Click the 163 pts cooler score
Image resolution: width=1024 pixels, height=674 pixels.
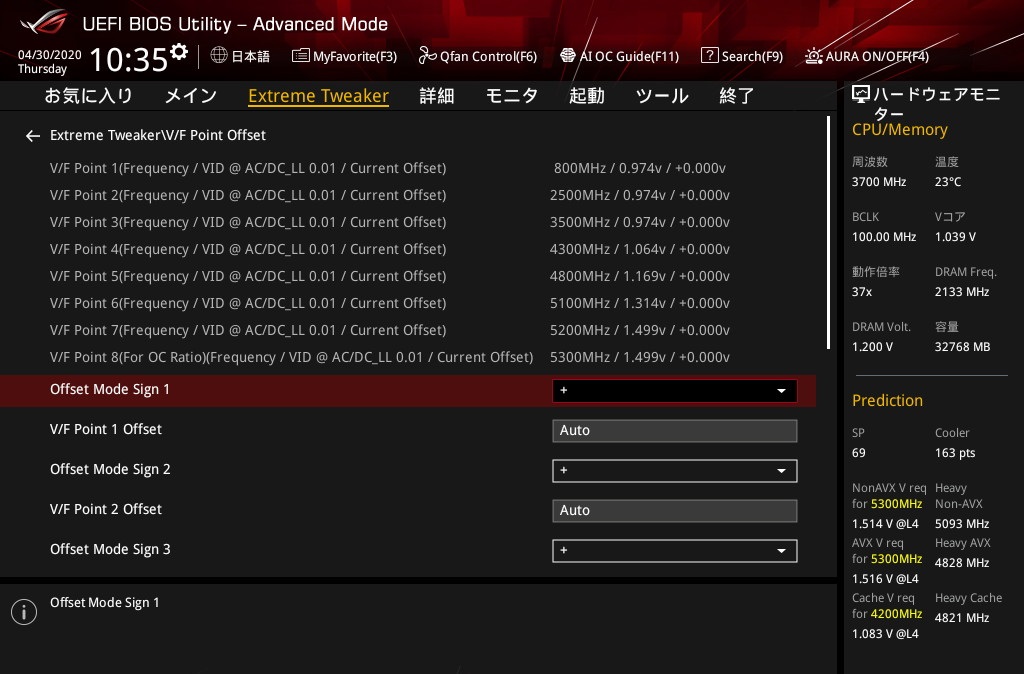click(955, 453)
